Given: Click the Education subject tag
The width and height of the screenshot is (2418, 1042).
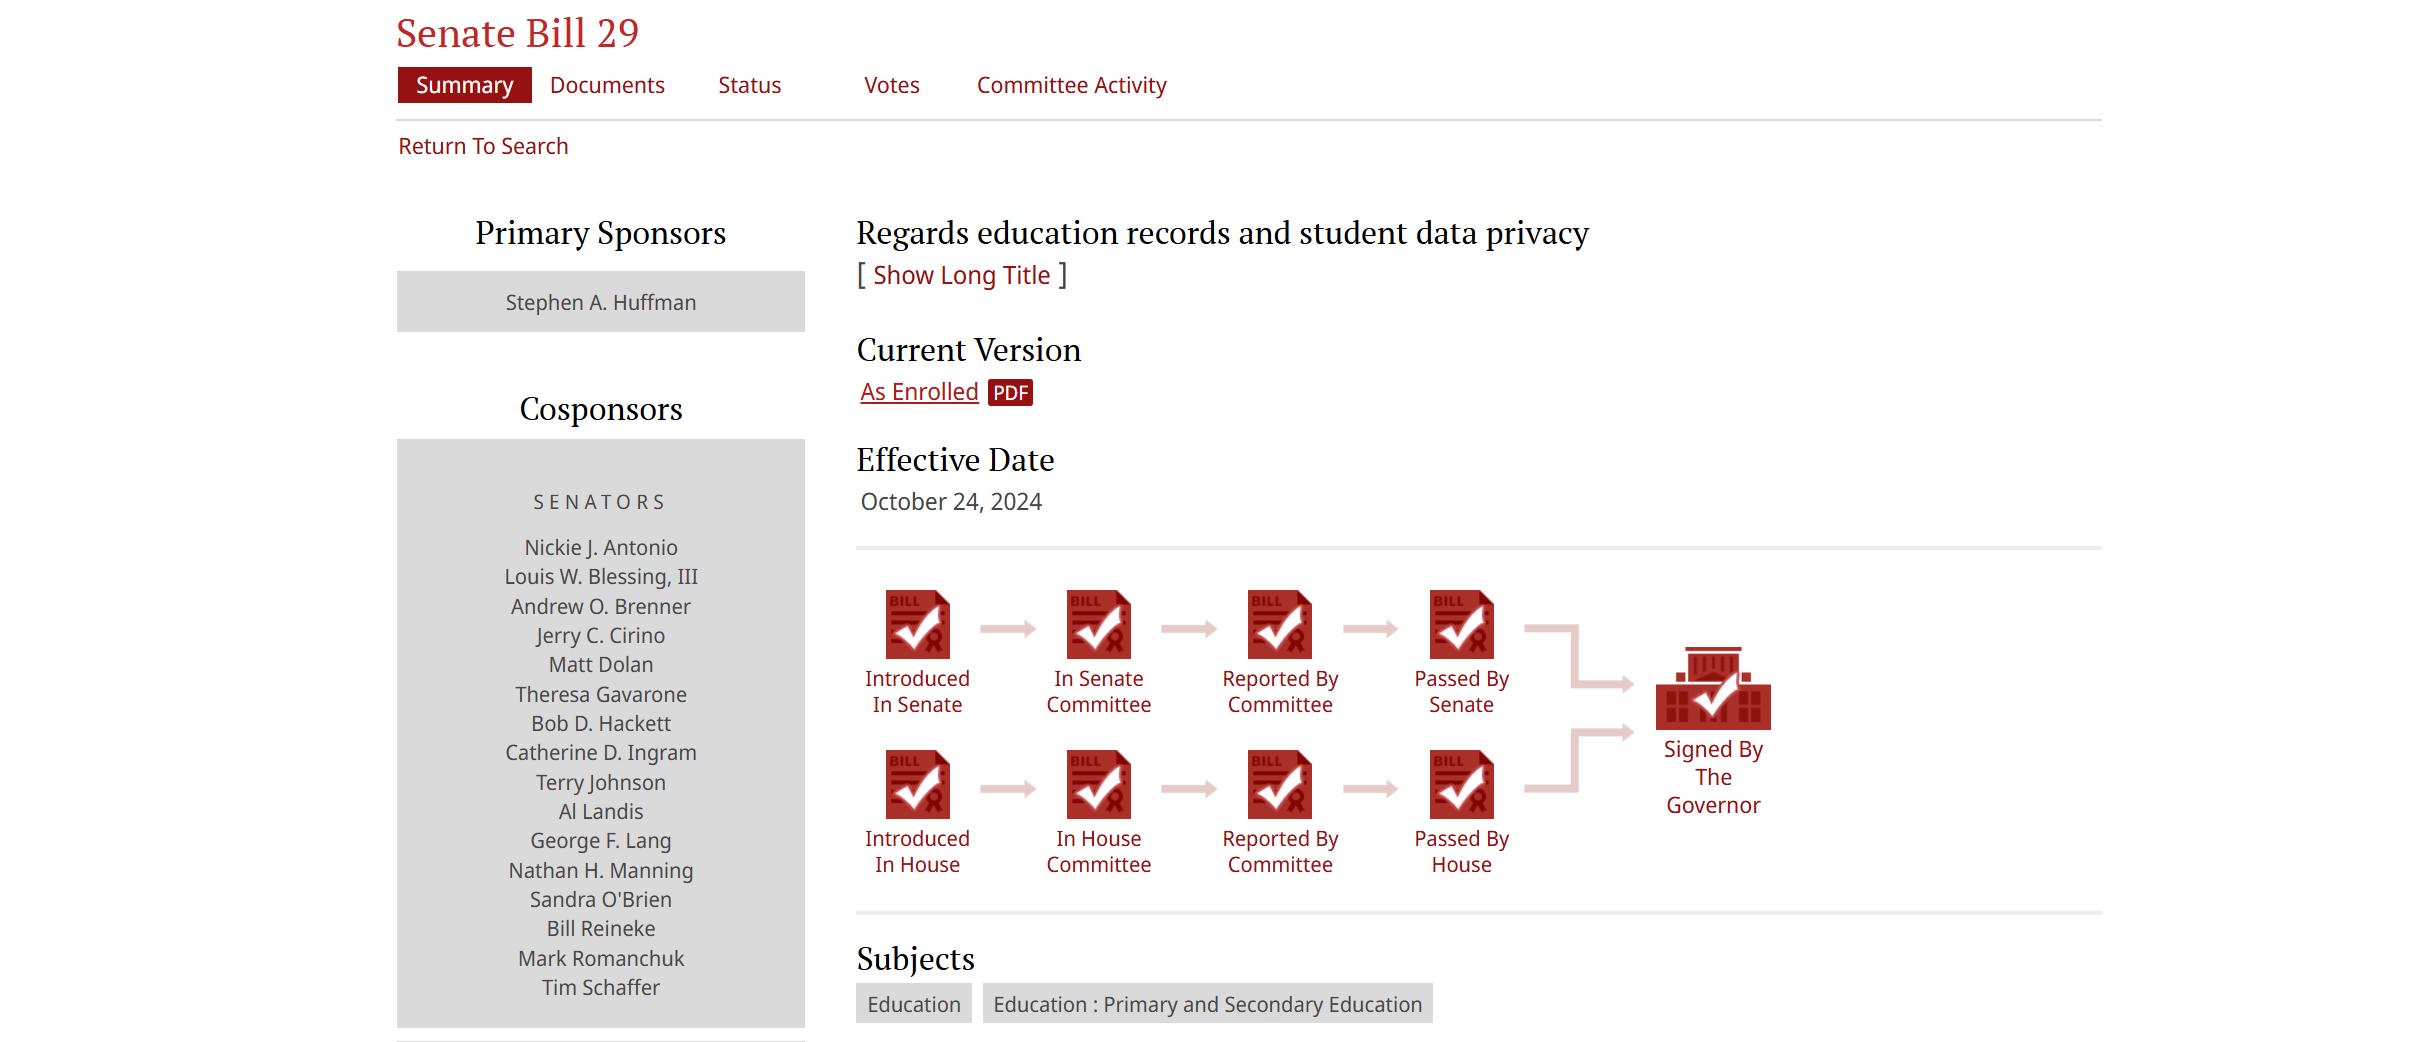Looking at the screenshot, I should 913,1004.
